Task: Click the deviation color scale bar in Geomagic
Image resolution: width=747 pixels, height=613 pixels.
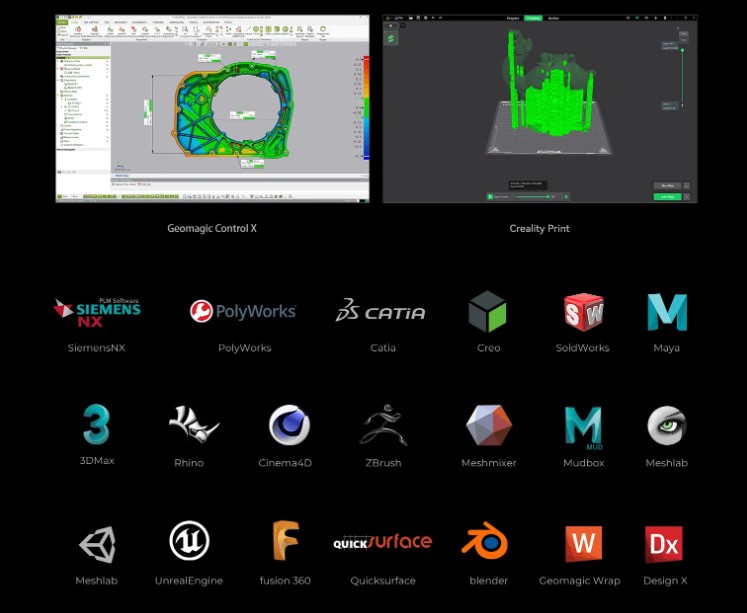Action: (x=366, y=108)
